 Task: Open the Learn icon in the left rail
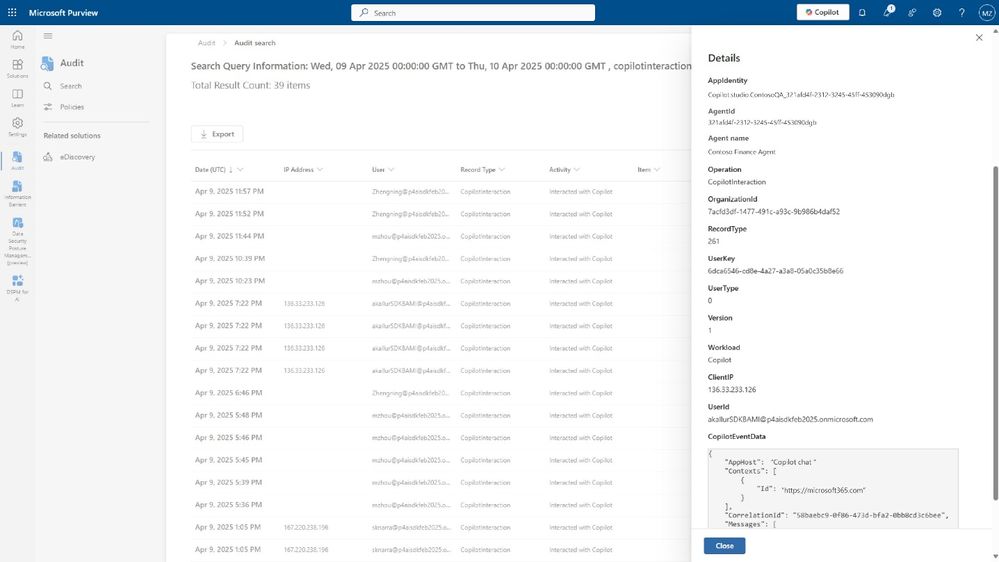(17, 97)
